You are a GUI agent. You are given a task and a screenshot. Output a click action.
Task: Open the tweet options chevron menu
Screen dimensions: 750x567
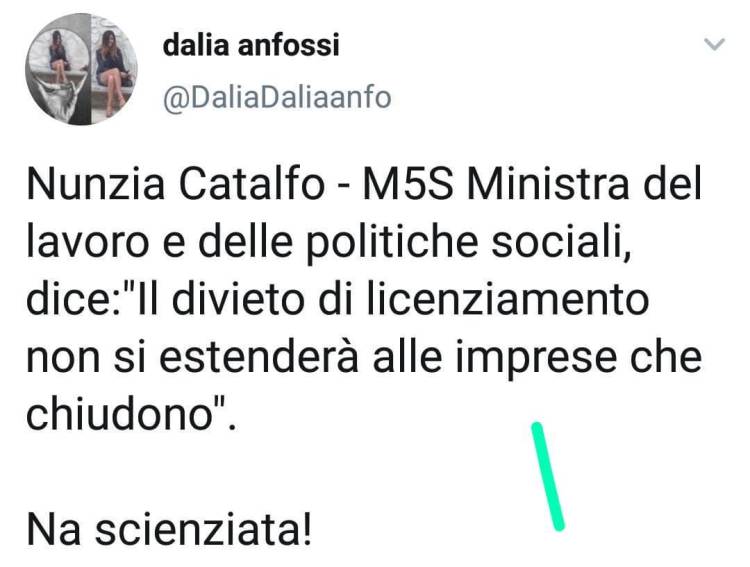pyautogui.click(x=714, y=44)
